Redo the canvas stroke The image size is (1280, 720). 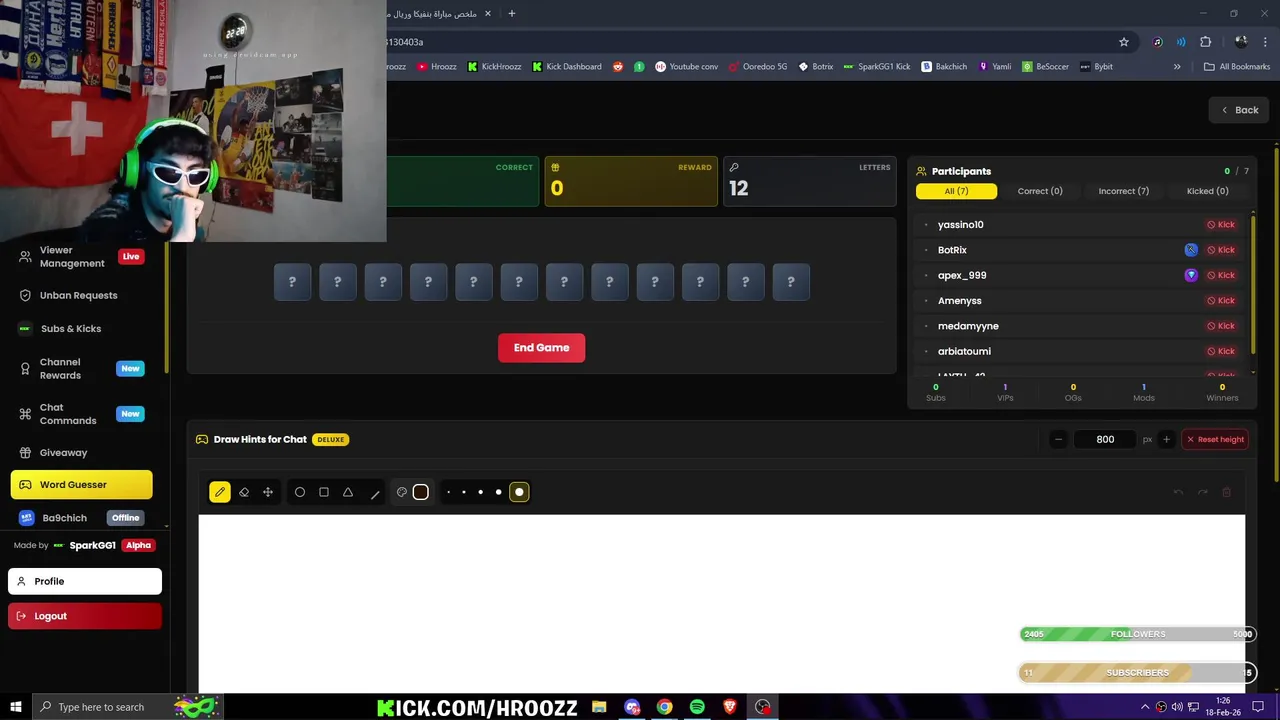coord(1202,492)
